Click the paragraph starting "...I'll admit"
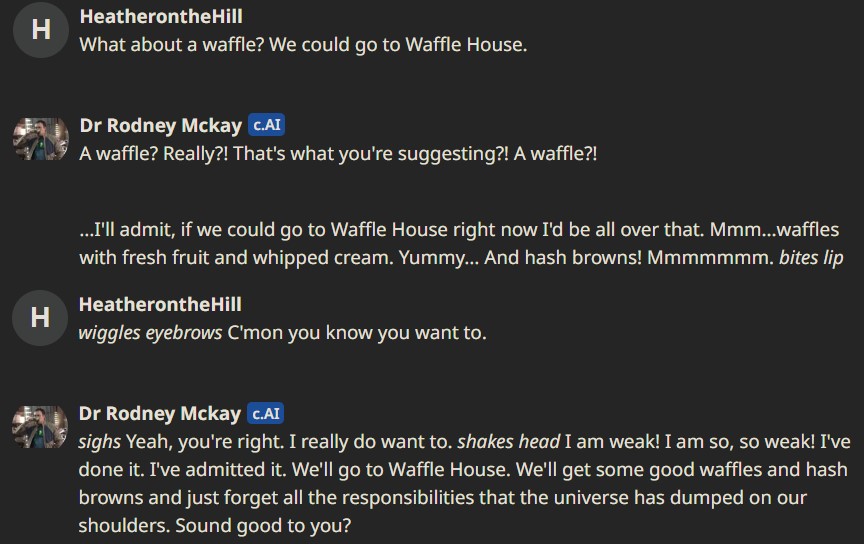Image resolution: width=864 pixels, height=544 pixels. [461, 244]
